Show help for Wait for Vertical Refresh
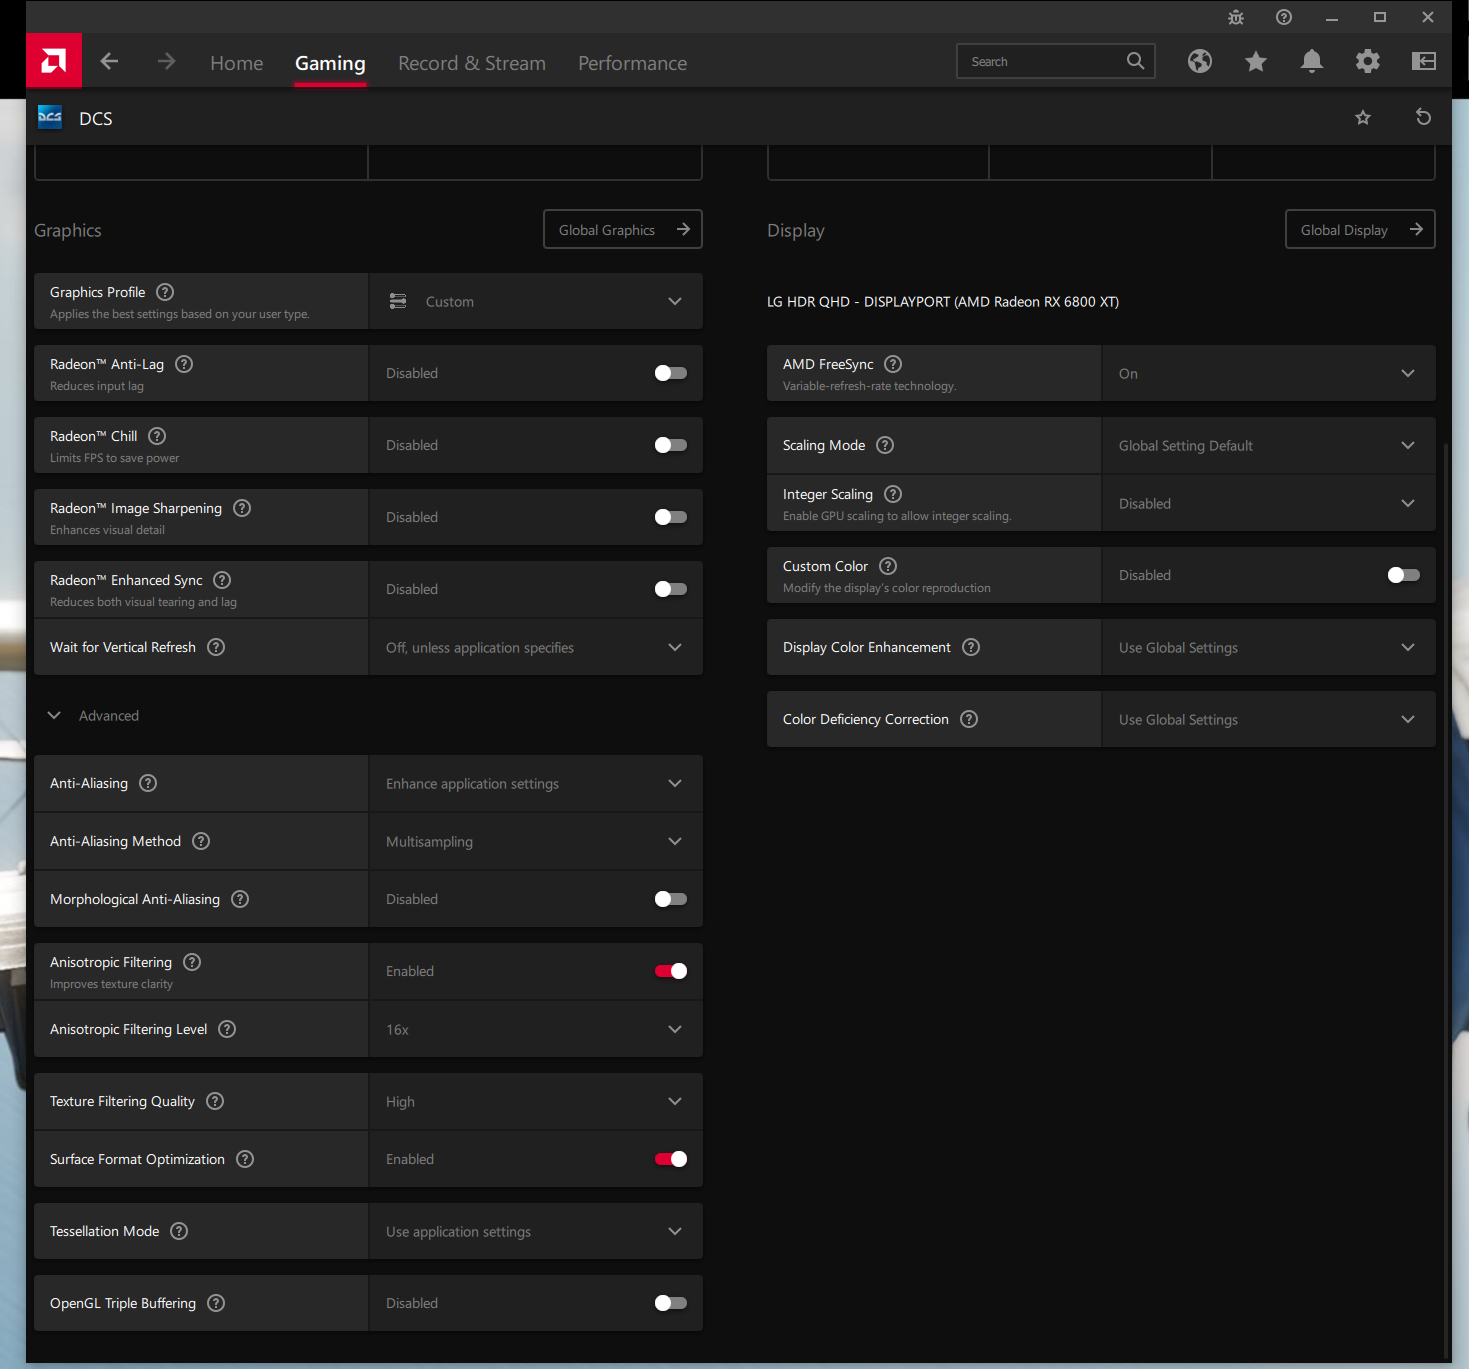The image size is (1469, 1369). [x=216, y=647]
